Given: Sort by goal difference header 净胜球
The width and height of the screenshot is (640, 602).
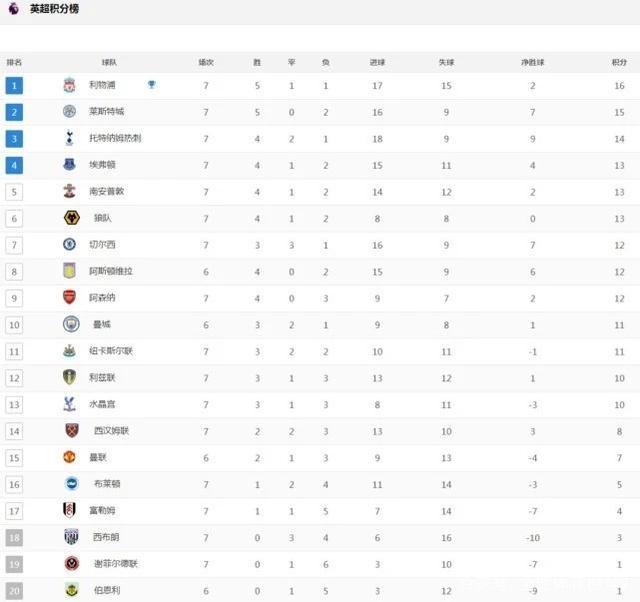Looking at the screenshot, I should pyautogui.click(x=532, y=62).
